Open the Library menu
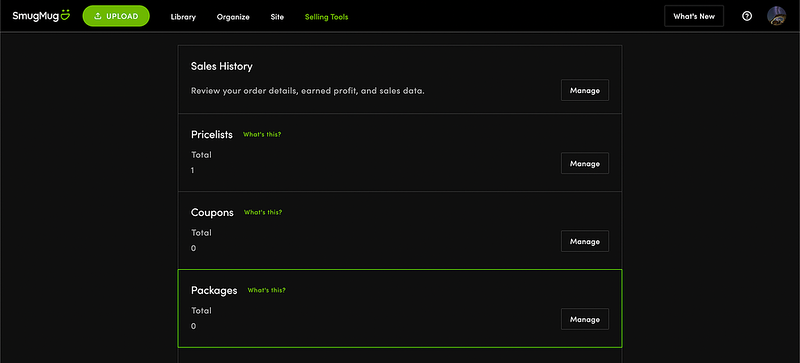The height and width of the screenshot is (363, 800). pyautogui.click(x=183, y=17)
